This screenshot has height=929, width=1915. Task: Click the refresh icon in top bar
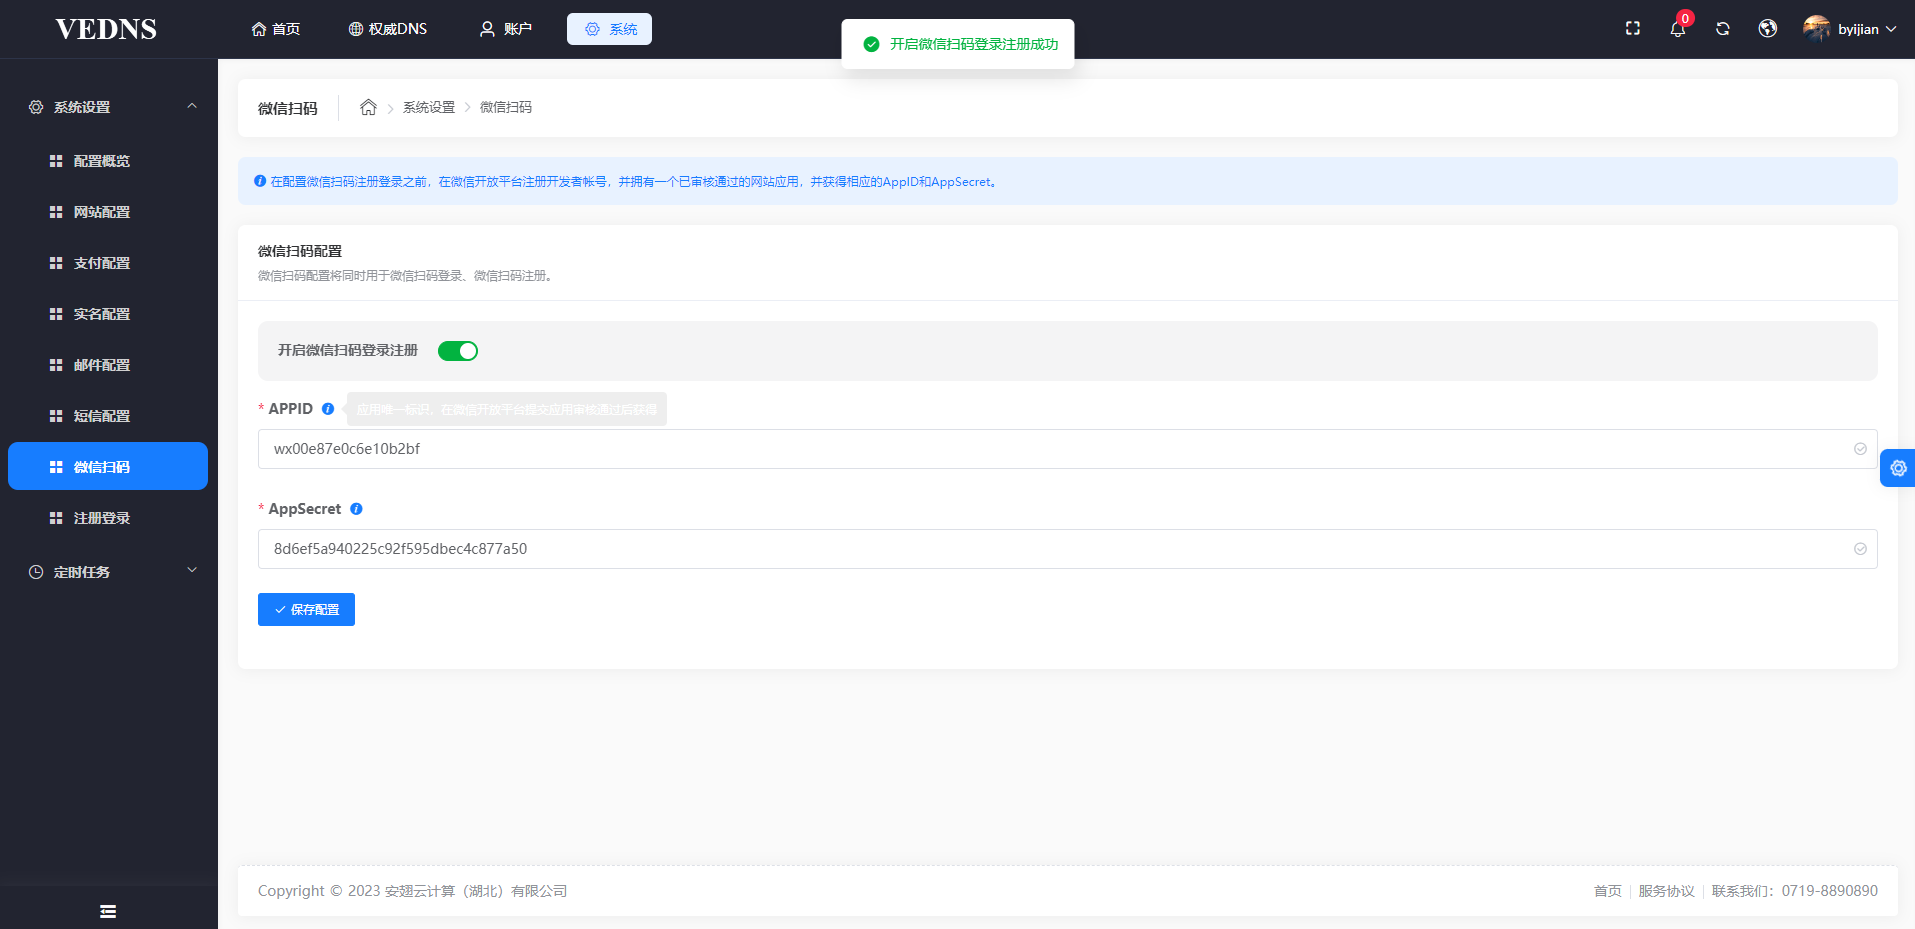pyautogui.click(x=1723, y=29)
